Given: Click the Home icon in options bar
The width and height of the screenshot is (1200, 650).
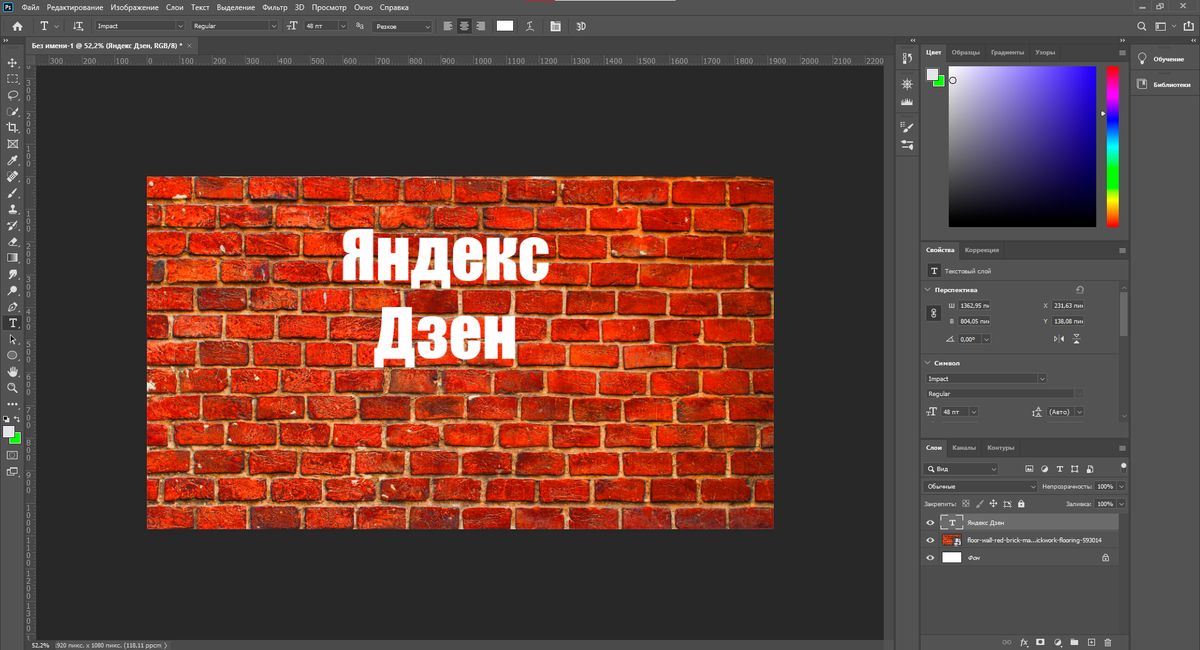Looking at the screenshot, I should pos(17,26).
